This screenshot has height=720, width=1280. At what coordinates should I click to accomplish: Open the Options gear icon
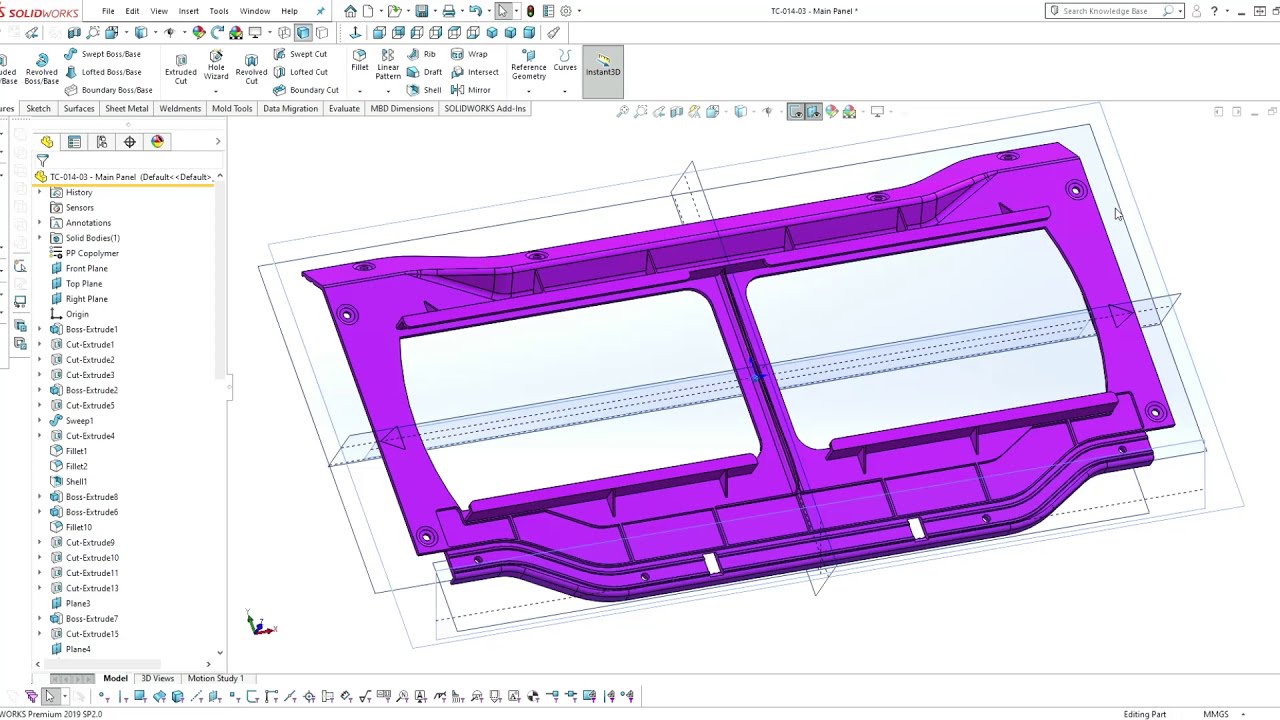(566, 11)
